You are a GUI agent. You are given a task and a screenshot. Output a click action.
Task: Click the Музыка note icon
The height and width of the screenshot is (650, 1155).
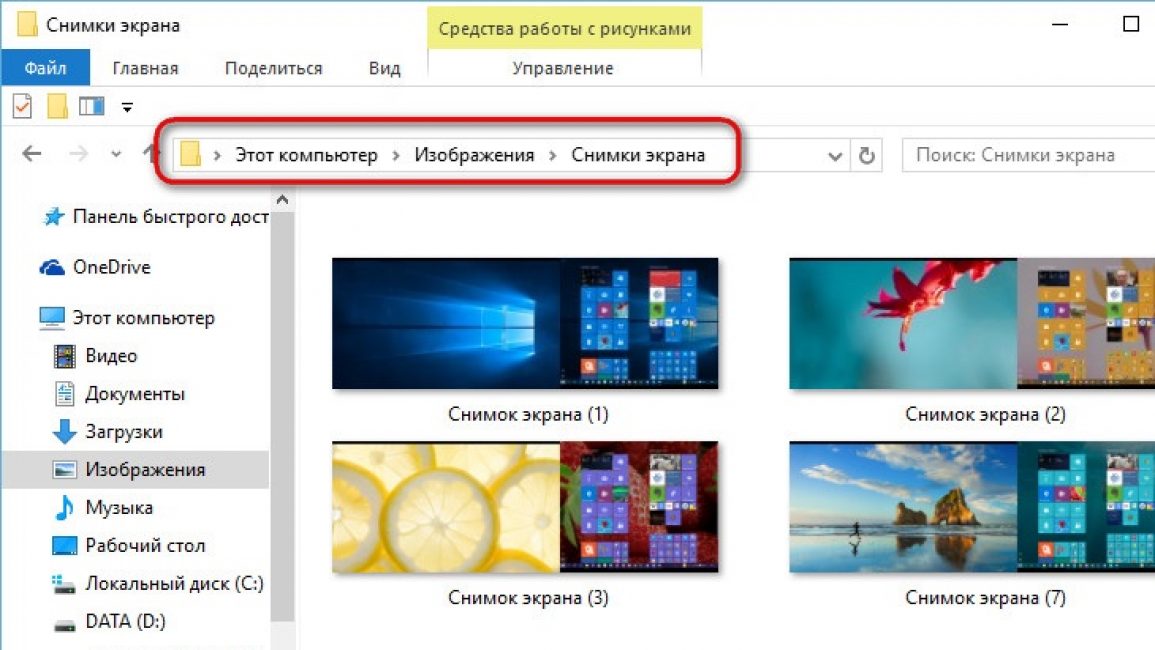click(65, 508)
